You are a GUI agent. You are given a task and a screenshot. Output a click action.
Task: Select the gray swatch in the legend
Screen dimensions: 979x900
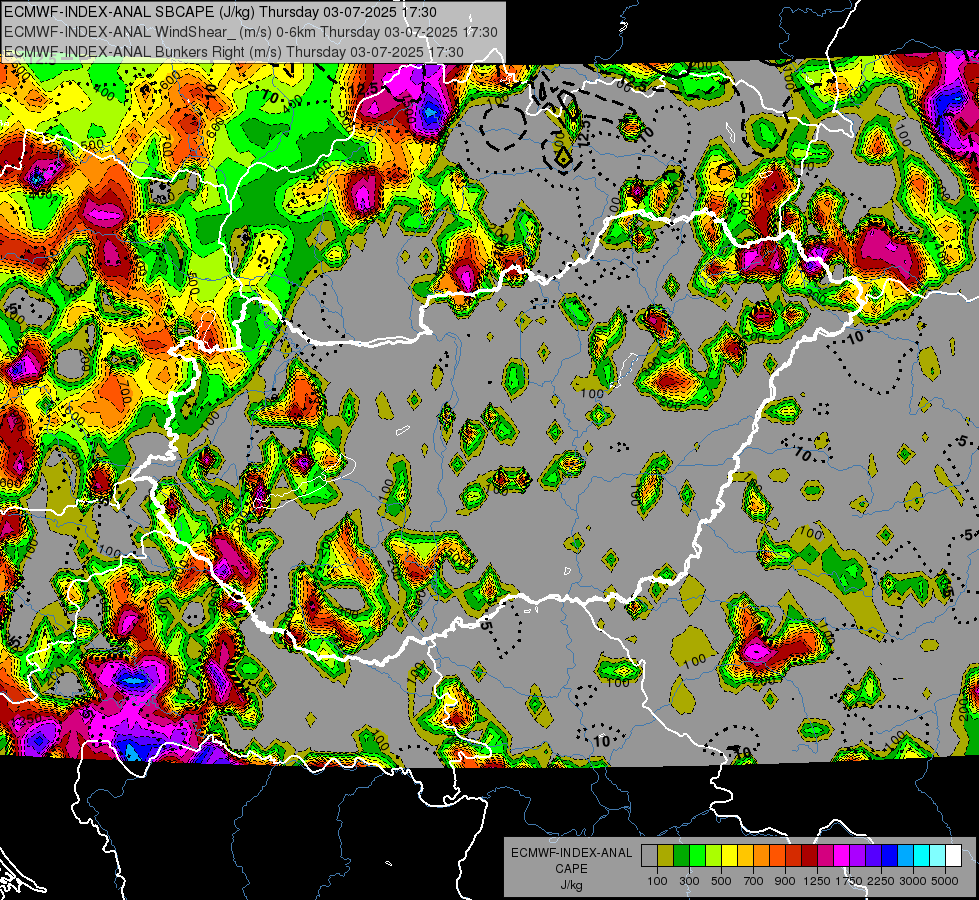tap(649, 856)
